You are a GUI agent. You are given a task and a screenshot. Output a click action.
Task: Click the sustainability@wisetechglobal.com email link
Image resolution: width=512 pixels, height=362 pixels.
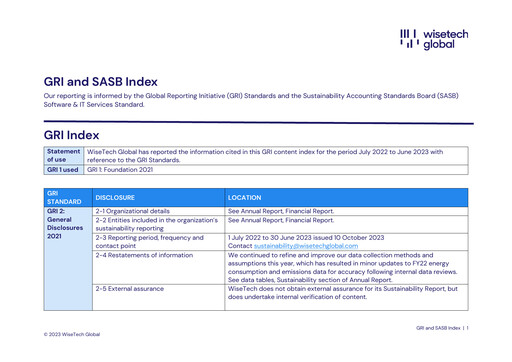pos(306,246)
